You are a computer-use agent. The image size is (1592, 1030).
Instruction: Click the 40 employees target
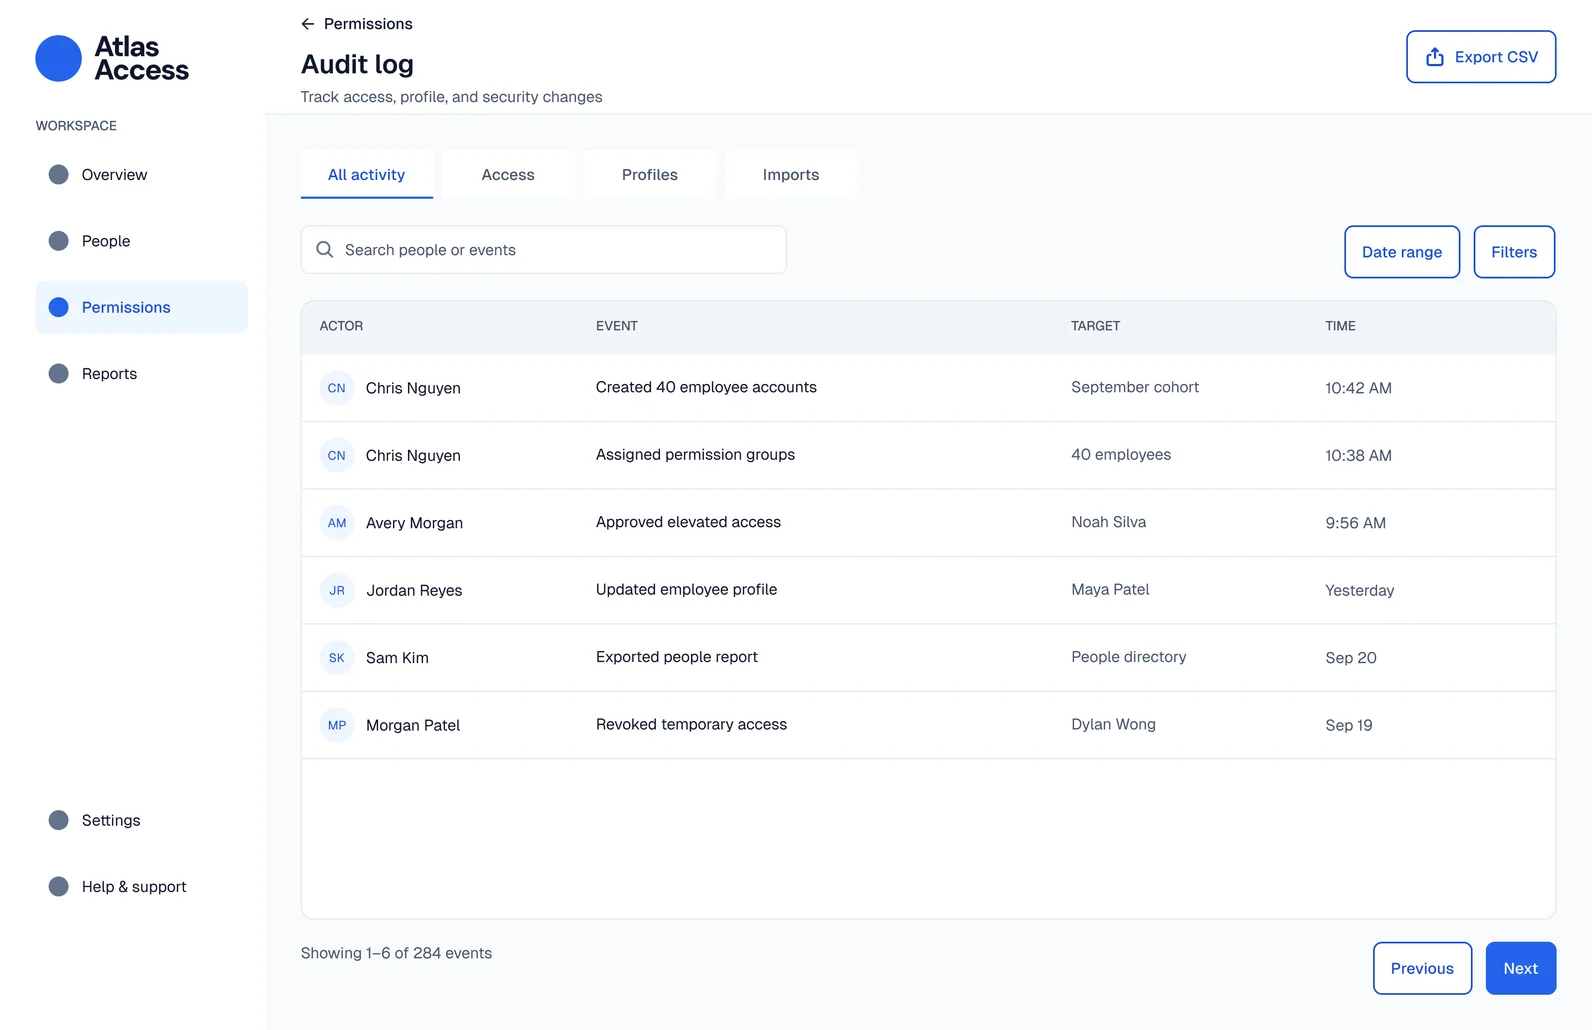(x=1121, y=454)
